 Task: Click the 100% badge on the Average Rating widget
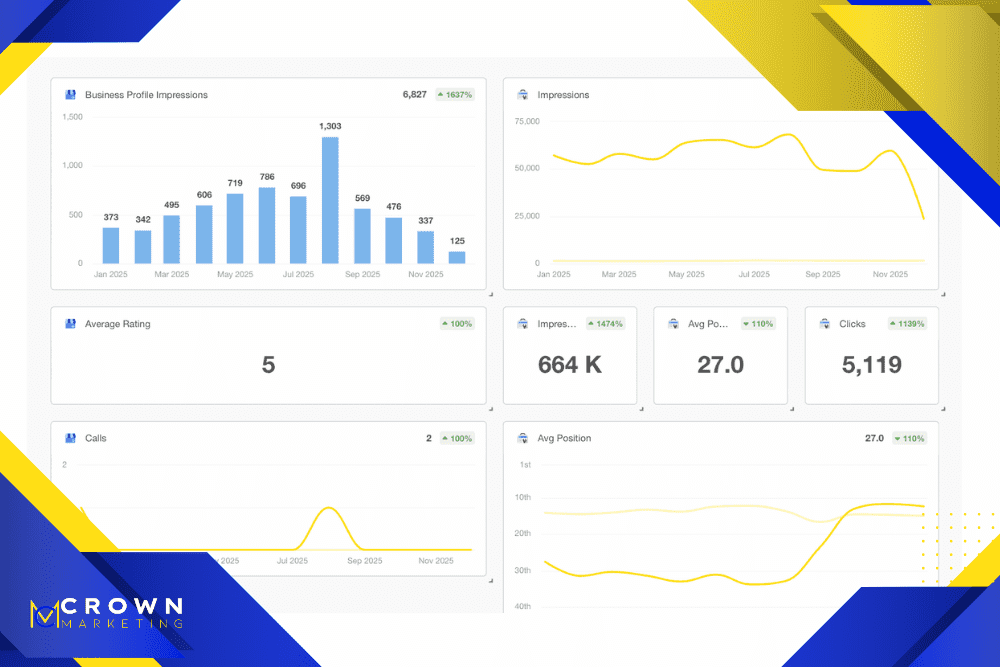[459, 323]
